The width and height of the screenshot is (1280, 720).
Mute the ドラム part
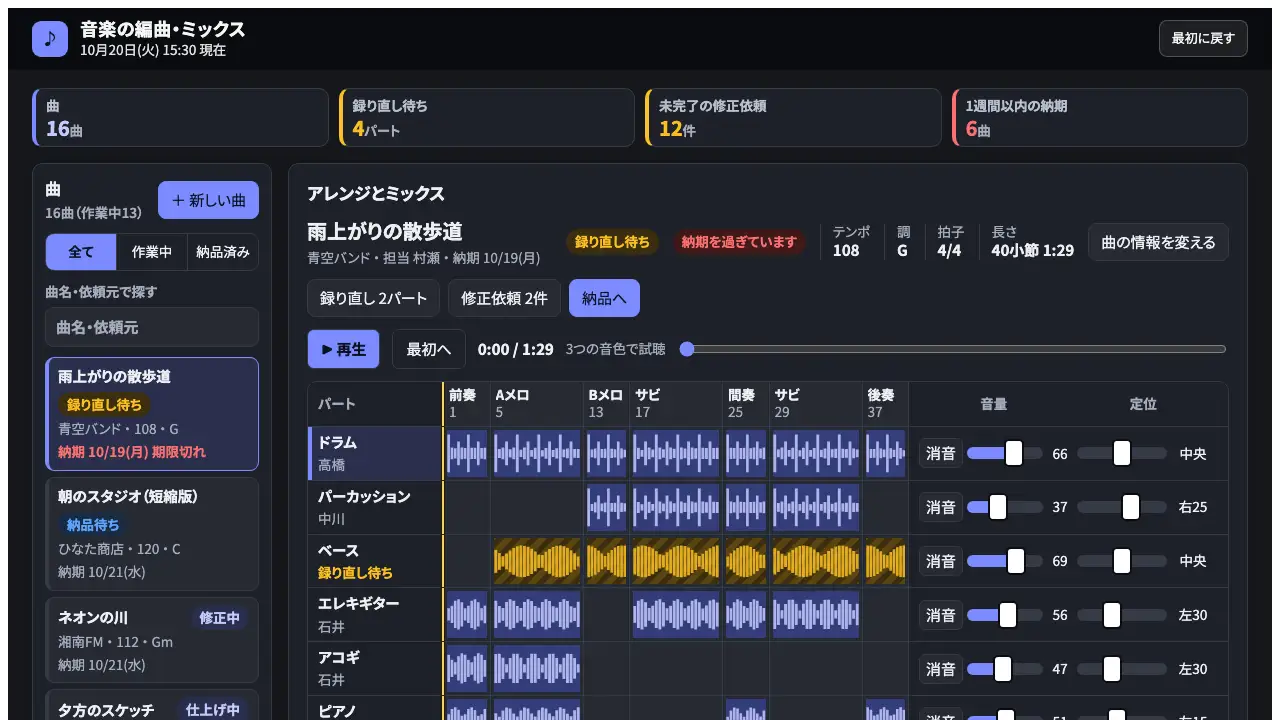(x=941, y=453)
